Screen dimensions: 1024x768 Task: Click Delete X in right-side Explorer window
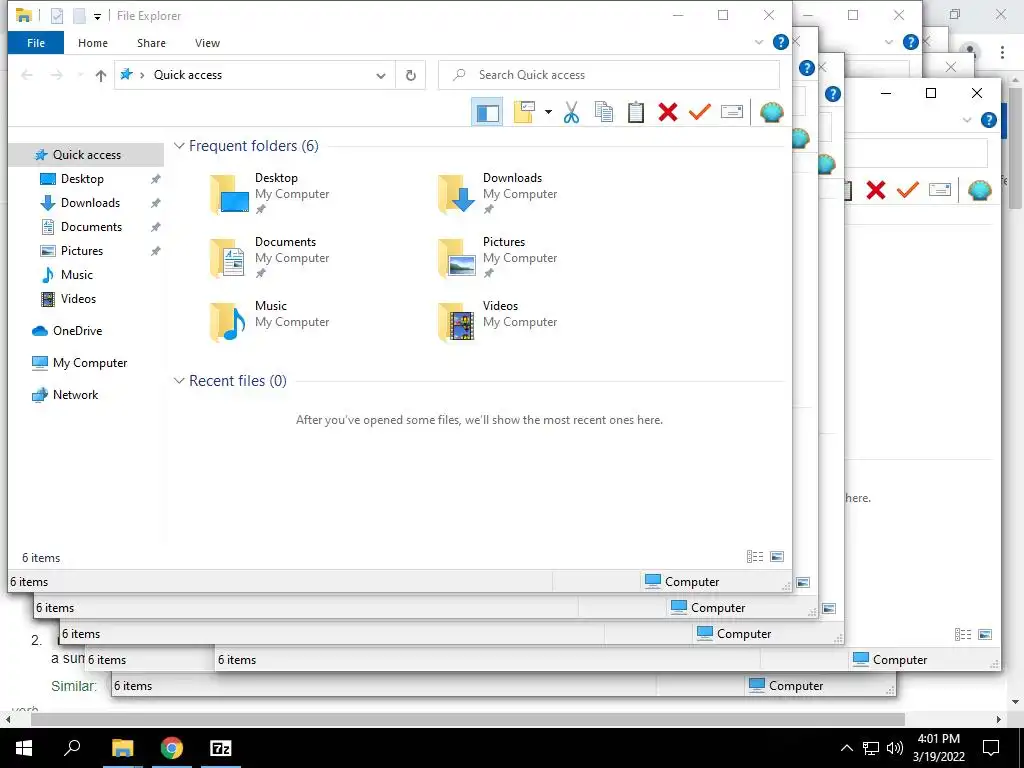876,190
